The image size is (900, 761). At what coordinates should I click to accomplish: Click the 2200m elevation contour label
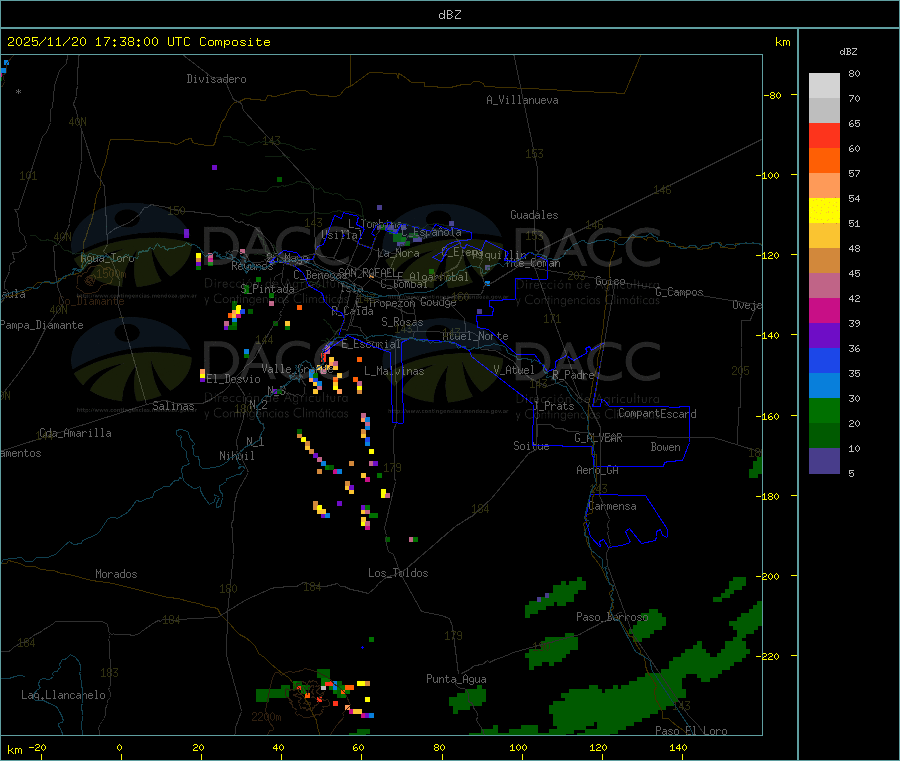(x=266, y=717)
